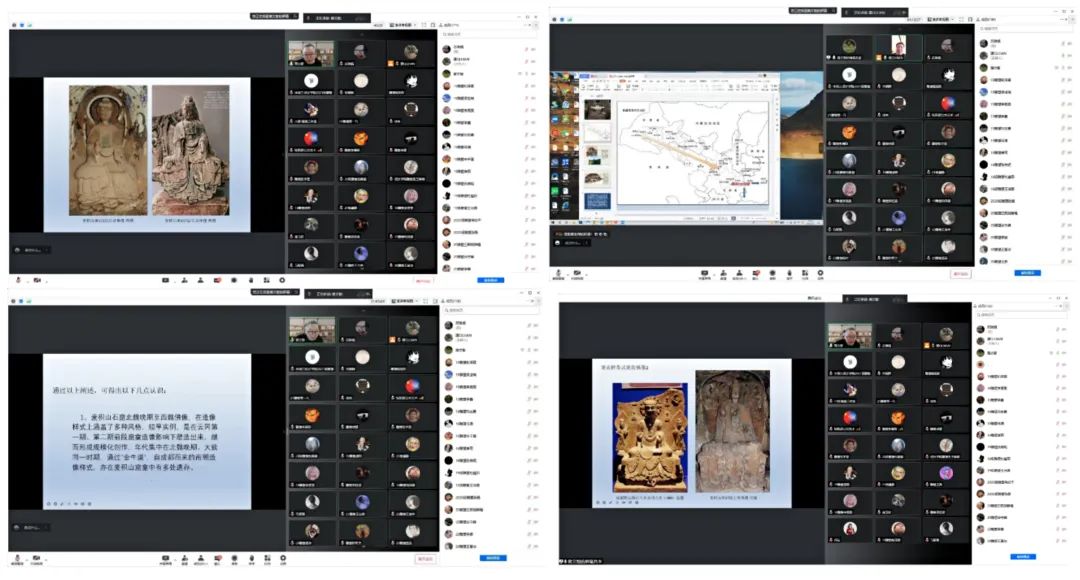
Task: Click fullscreen icon in map slide window header
Action: [x=970, y=19]
